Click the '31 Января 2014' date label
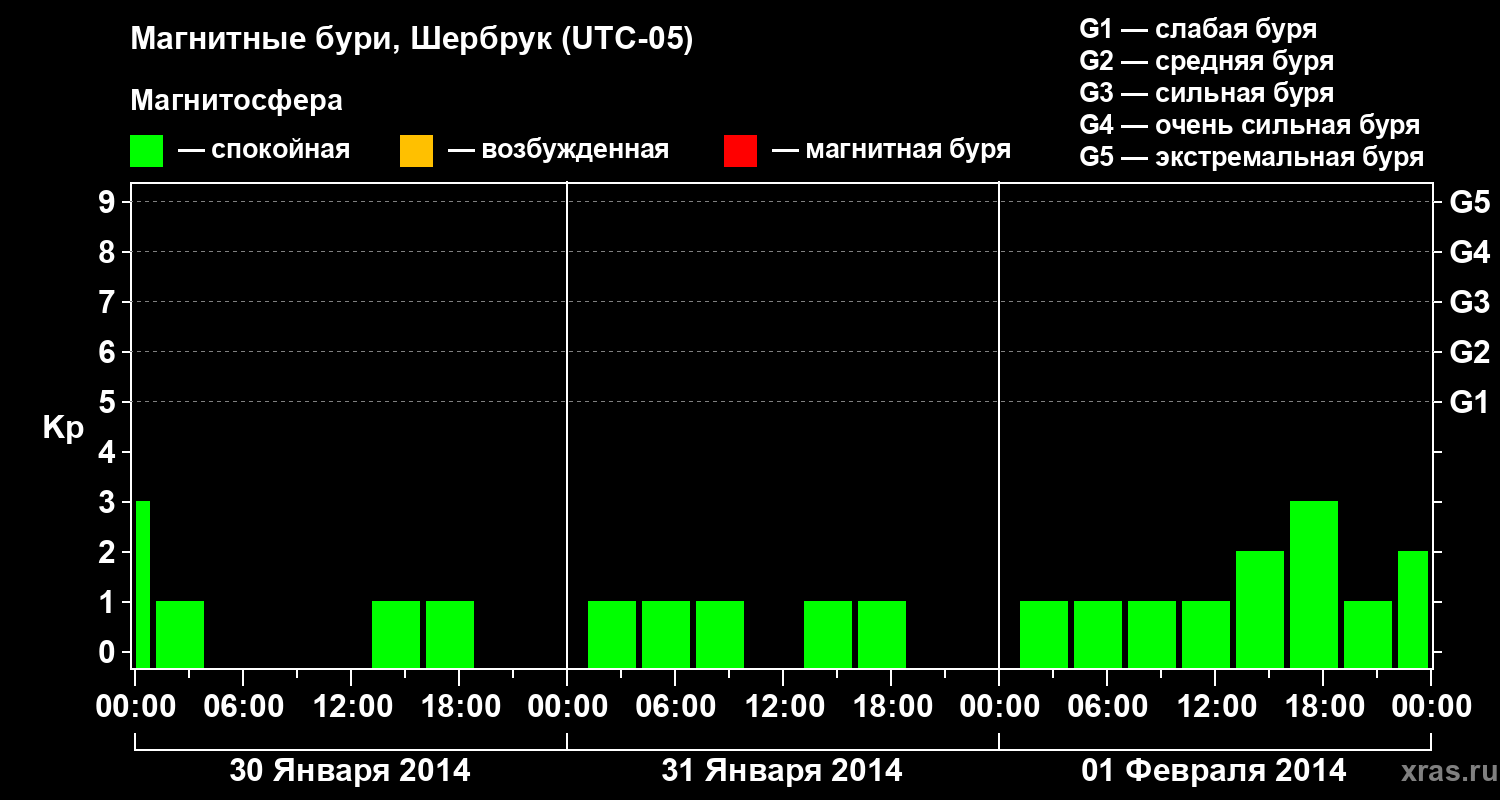The image size is (1500, 800). pos(782,771)
